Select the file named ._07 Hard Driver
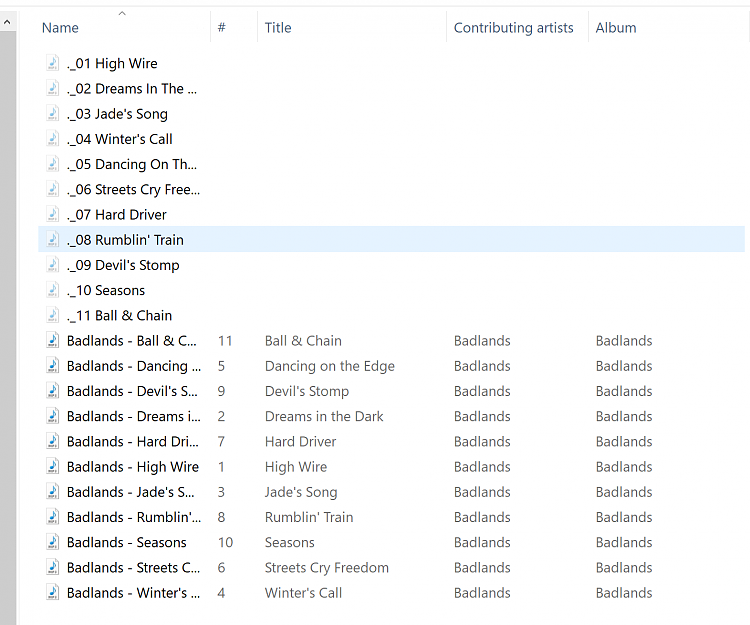 point(117,215)
